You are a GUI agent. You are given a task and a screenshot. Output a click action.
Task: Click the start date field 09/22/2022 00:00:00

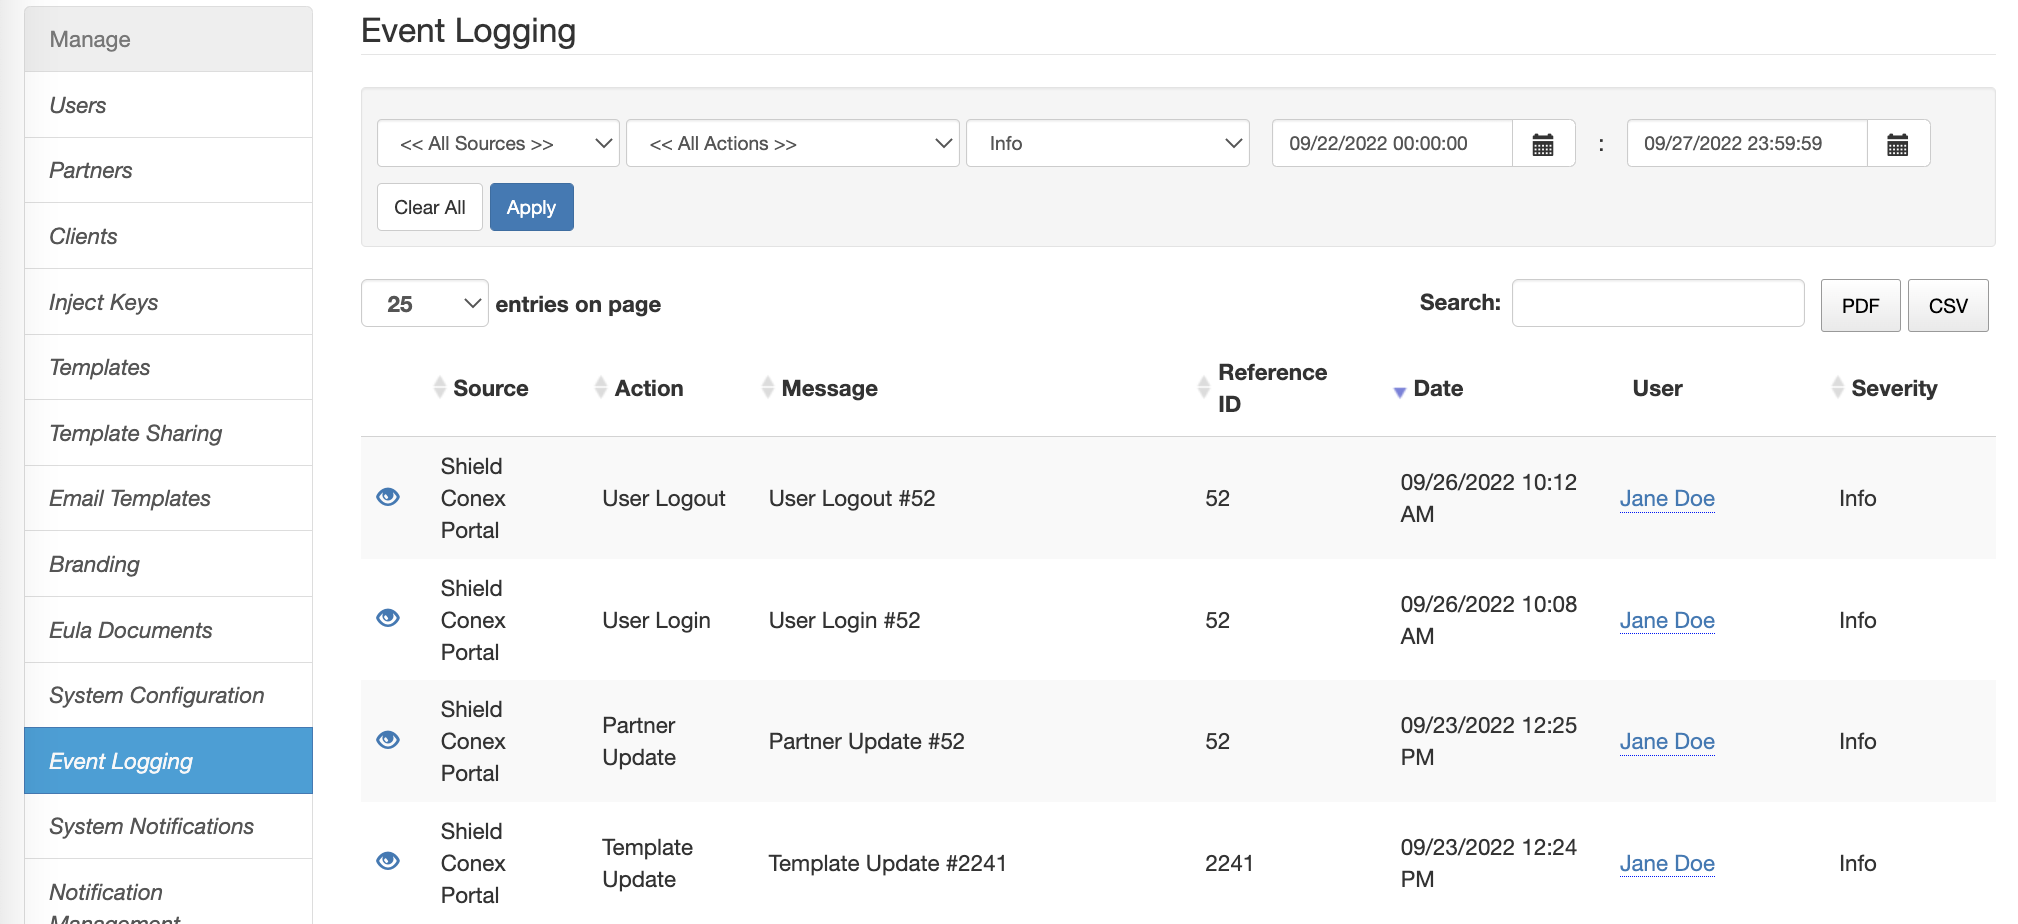1392,143
